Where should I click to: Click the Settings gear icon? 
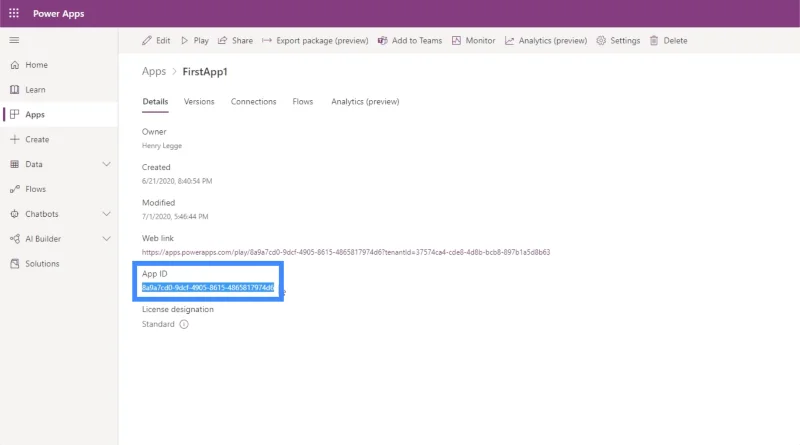point(601,40)
